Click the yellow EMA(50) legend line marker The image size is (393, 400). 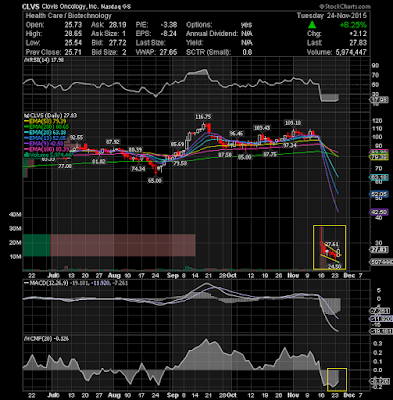(x=26, y=121)
